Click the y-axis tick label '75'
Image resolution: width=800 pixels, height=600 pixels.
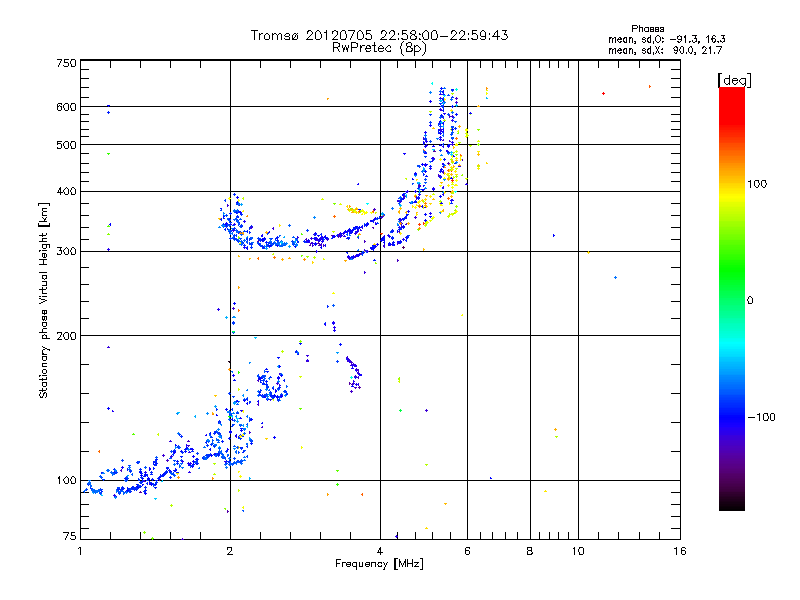[70, 536]
